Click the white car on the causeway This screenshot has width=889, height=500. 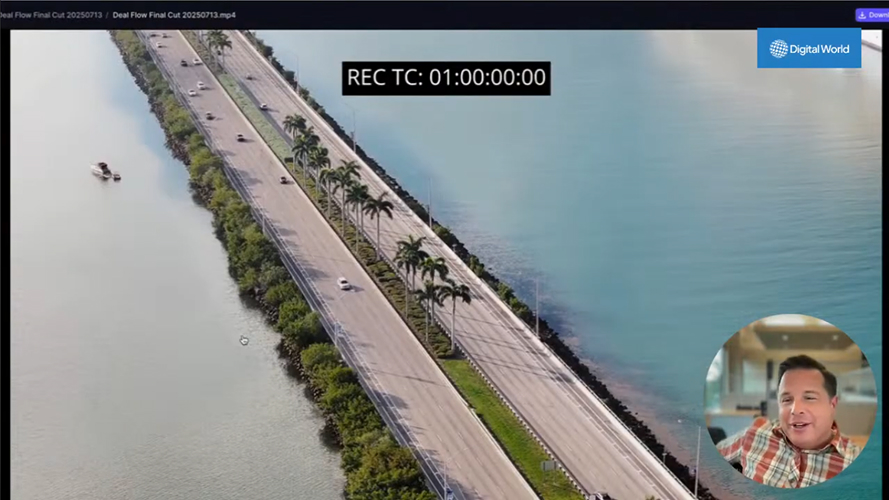(343, 283)
